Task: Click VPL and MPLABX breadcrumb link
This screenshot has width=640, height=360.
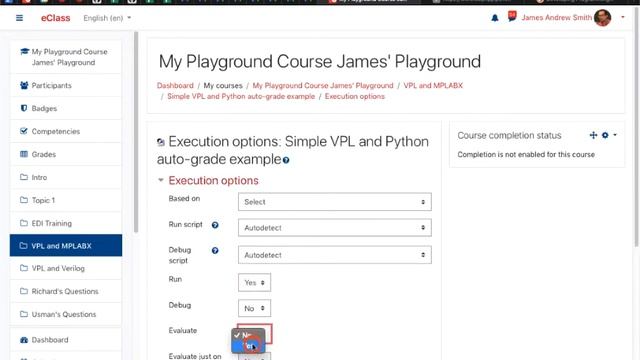Action: (x=433, y=85)
